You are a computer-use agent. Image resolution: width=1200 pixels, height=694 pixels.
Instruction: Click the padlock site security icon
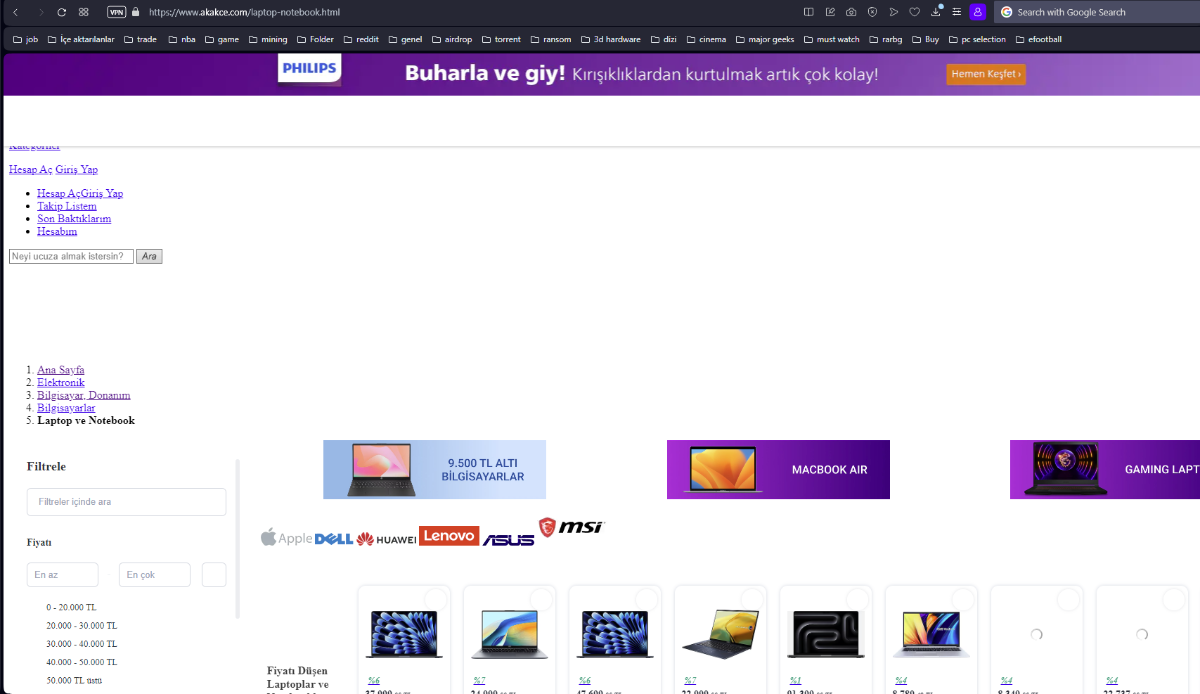pyautogui.click(x=135, y=12)
